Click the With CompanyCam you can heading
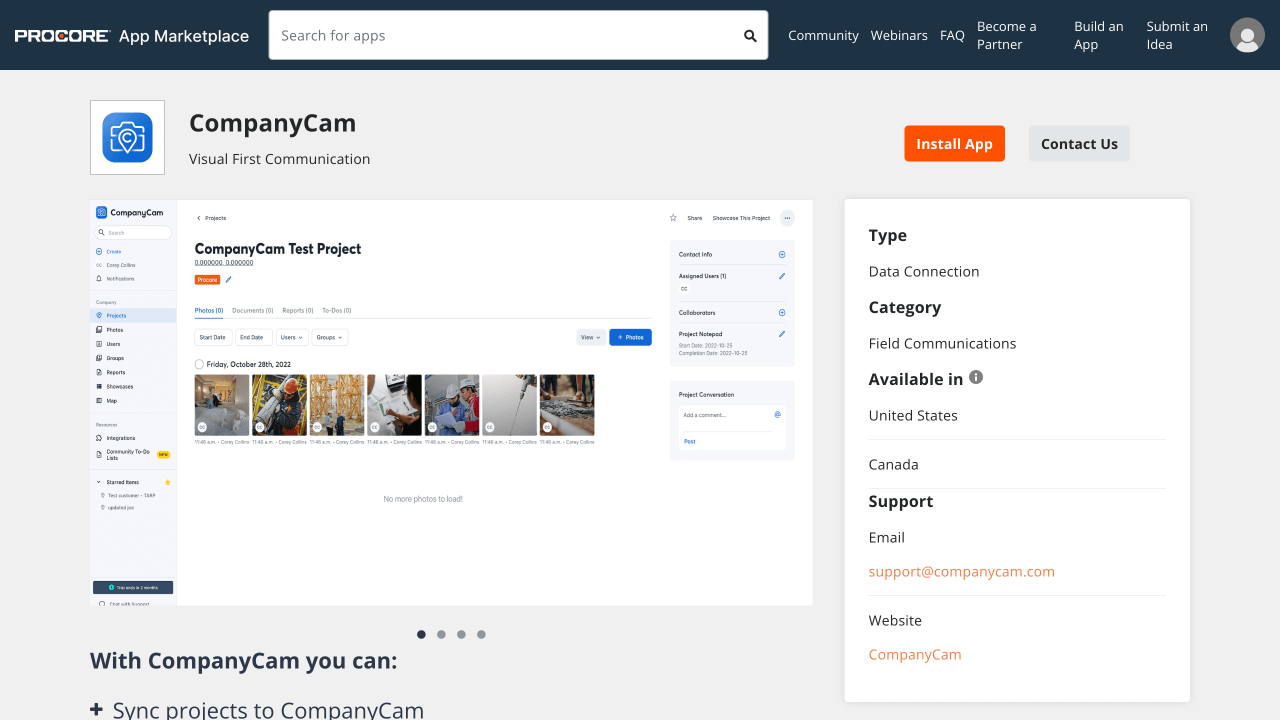1280x720 pixels. click(244, 661)
